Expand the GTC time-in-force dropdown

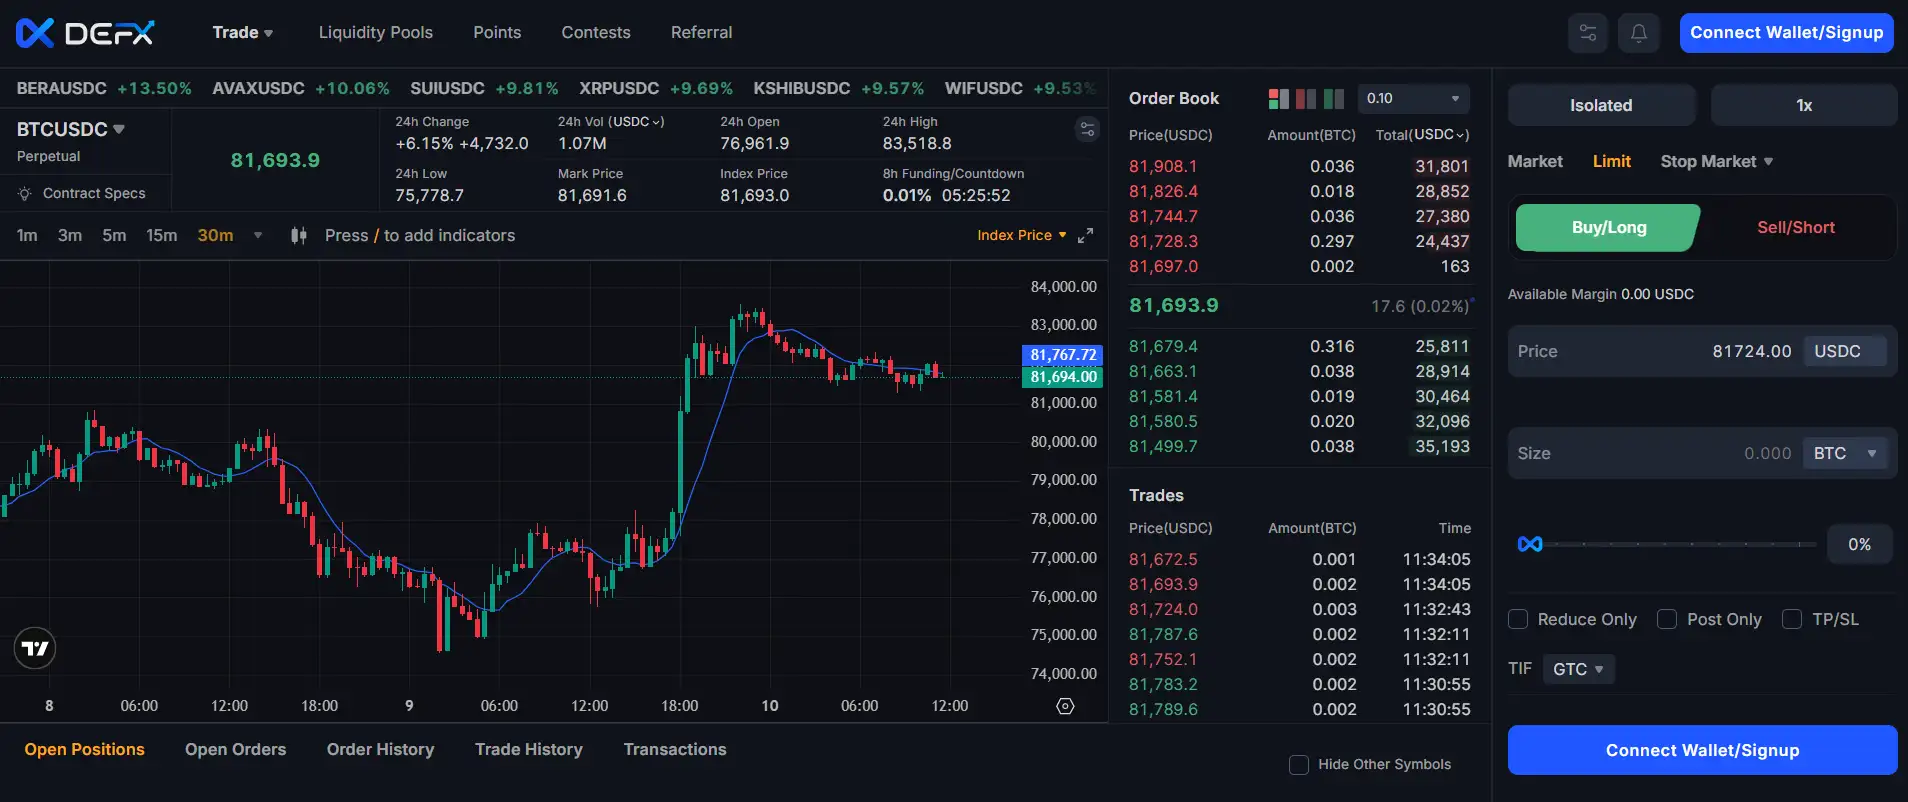(1578, 669)
